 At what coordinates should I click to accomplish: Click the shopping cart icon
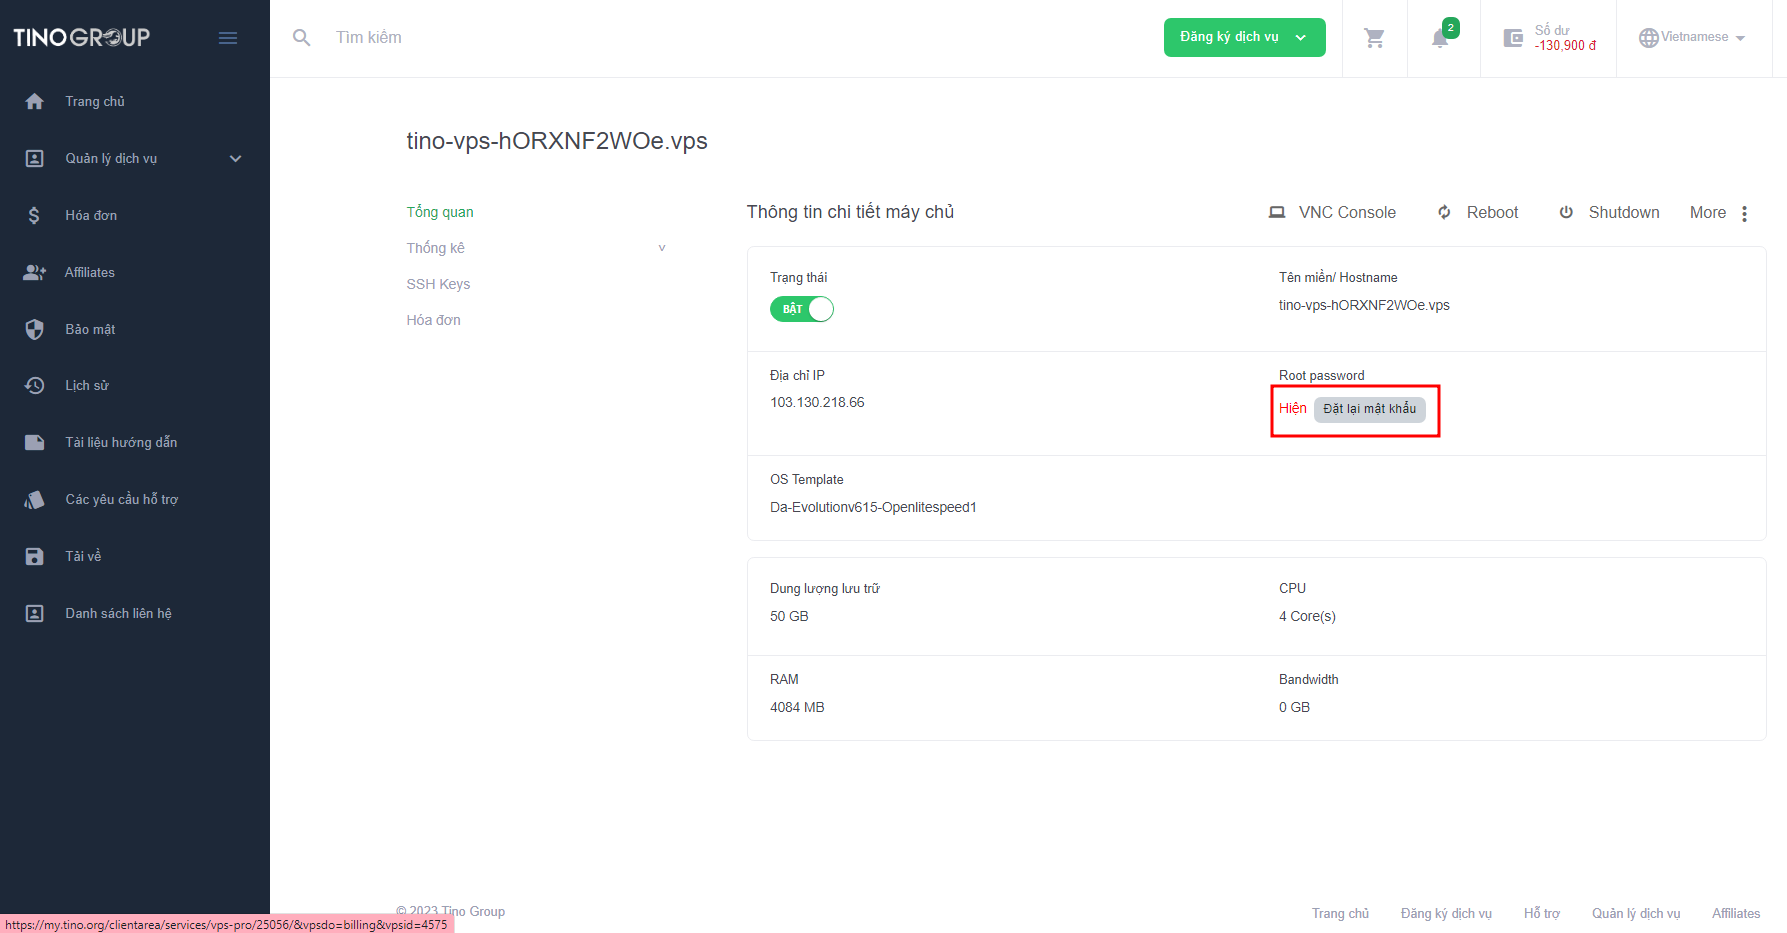[1374, 38]
